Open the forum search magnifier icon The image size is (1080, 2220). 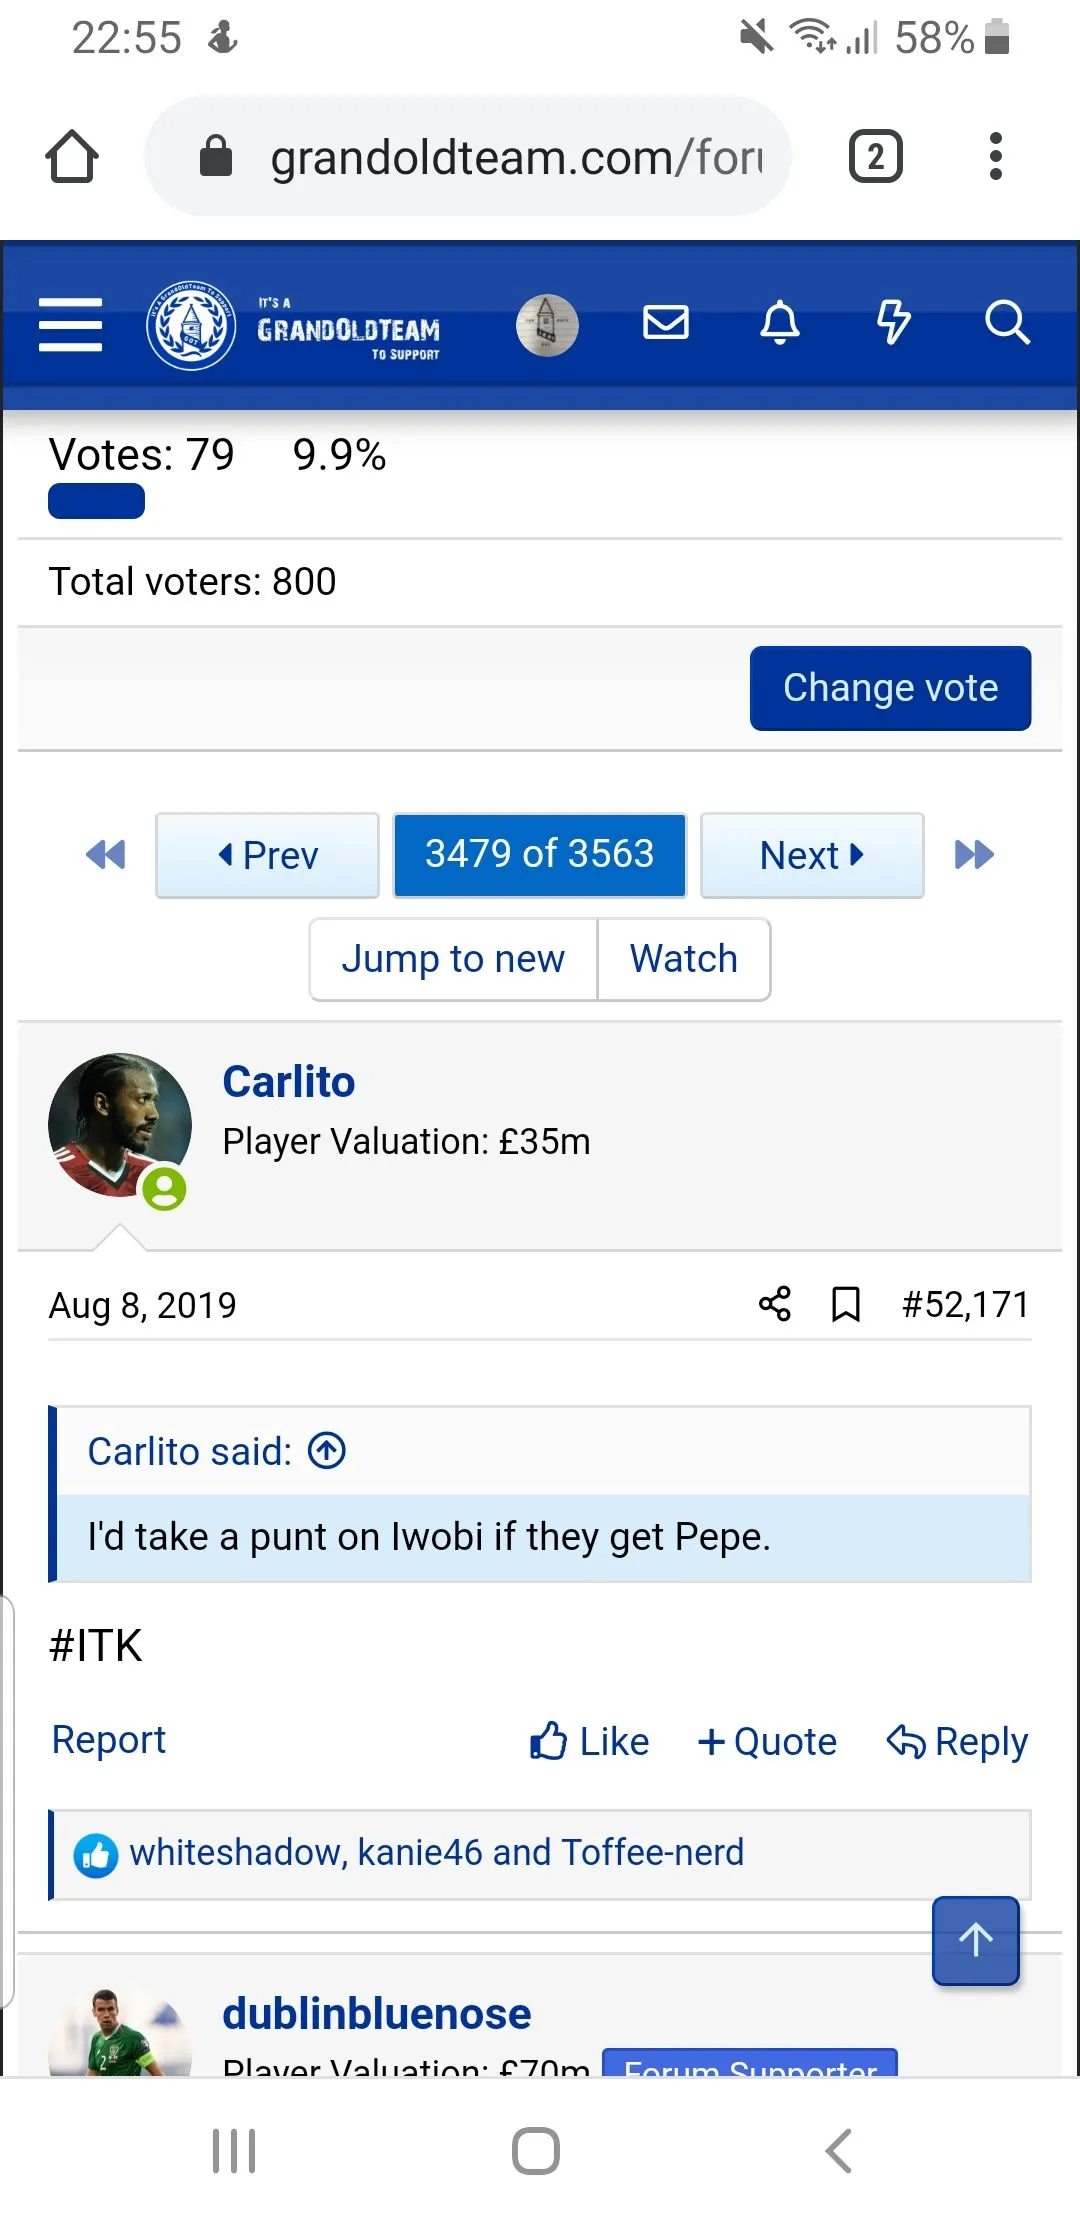pos(1006,323)
